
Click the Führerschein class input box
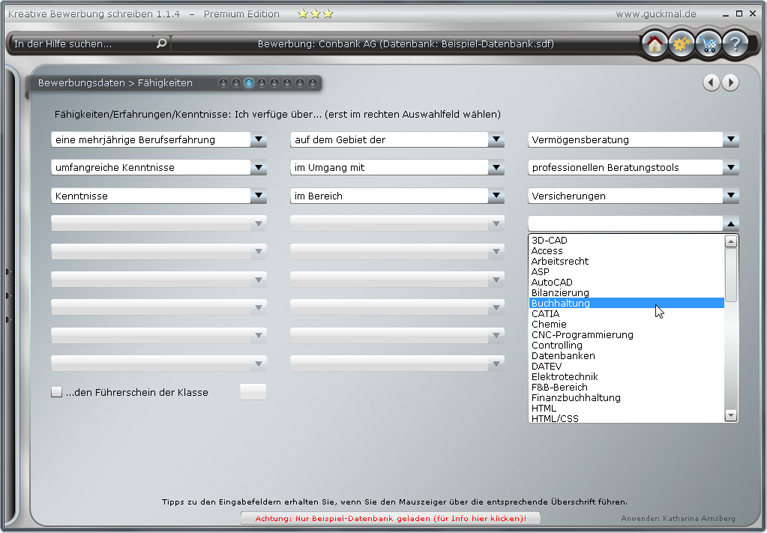tap(253, 392)
